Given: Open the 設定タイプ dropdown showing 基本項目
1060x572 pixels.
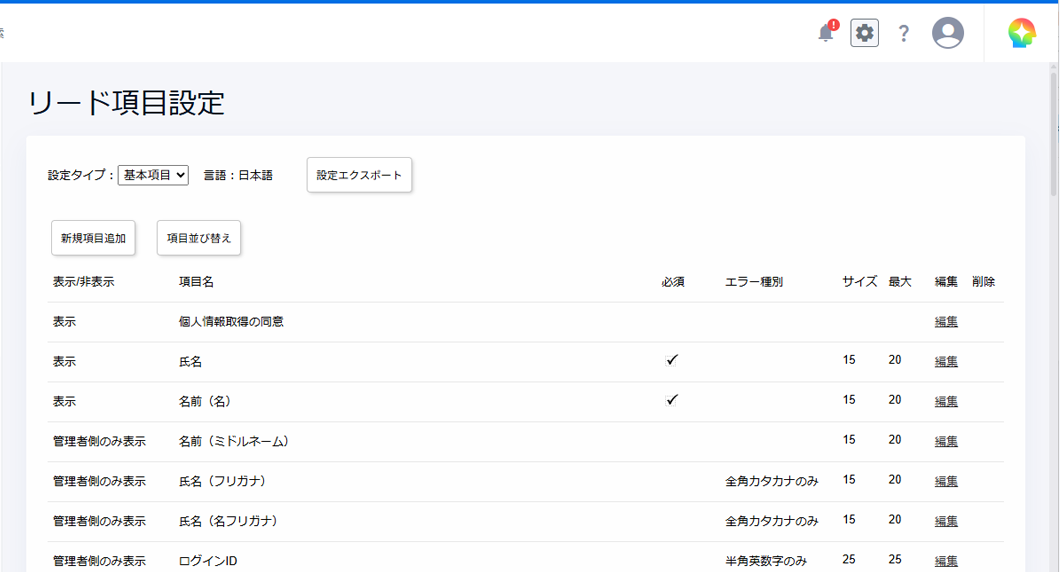Looking at the screenshot, I should (153, 175).
